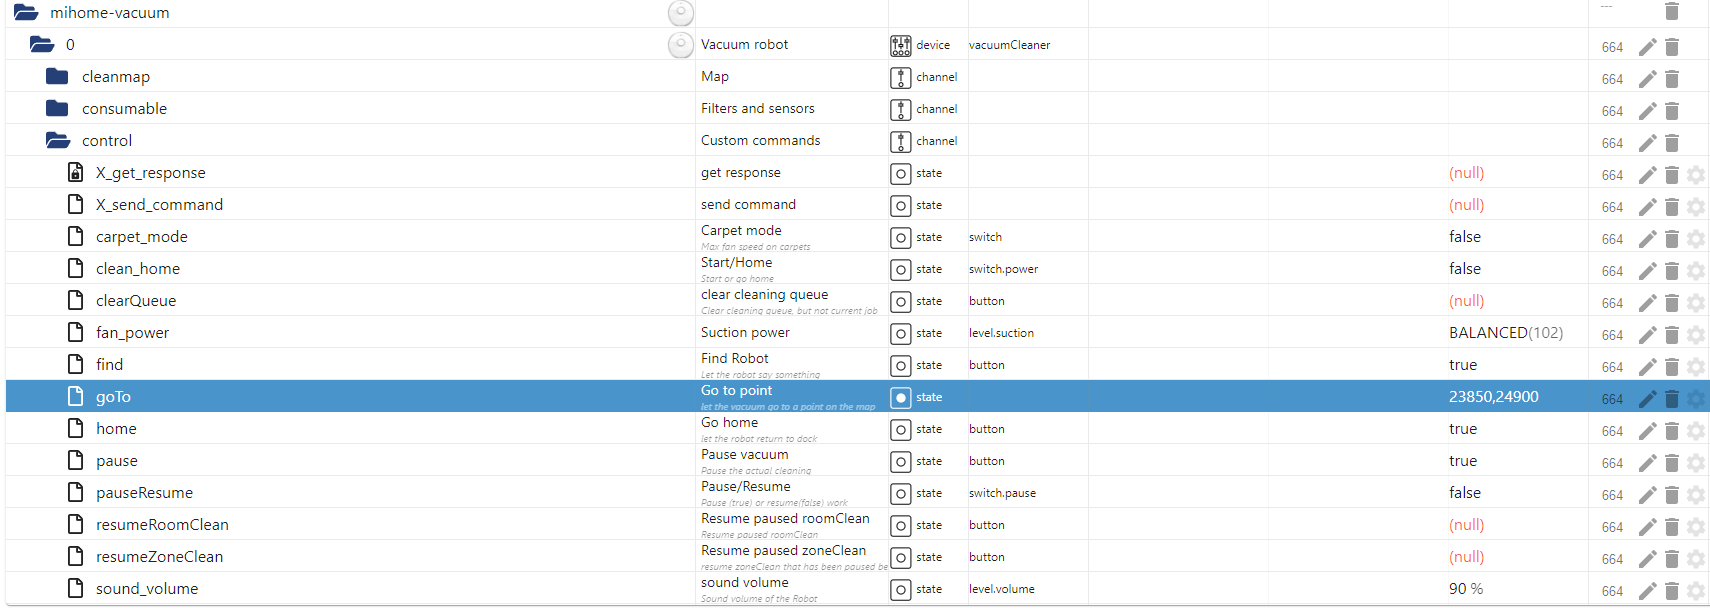The height and width of the screenshot is (612, 1710).
Task: Expand the consumable folder
Action: point(58,109)
